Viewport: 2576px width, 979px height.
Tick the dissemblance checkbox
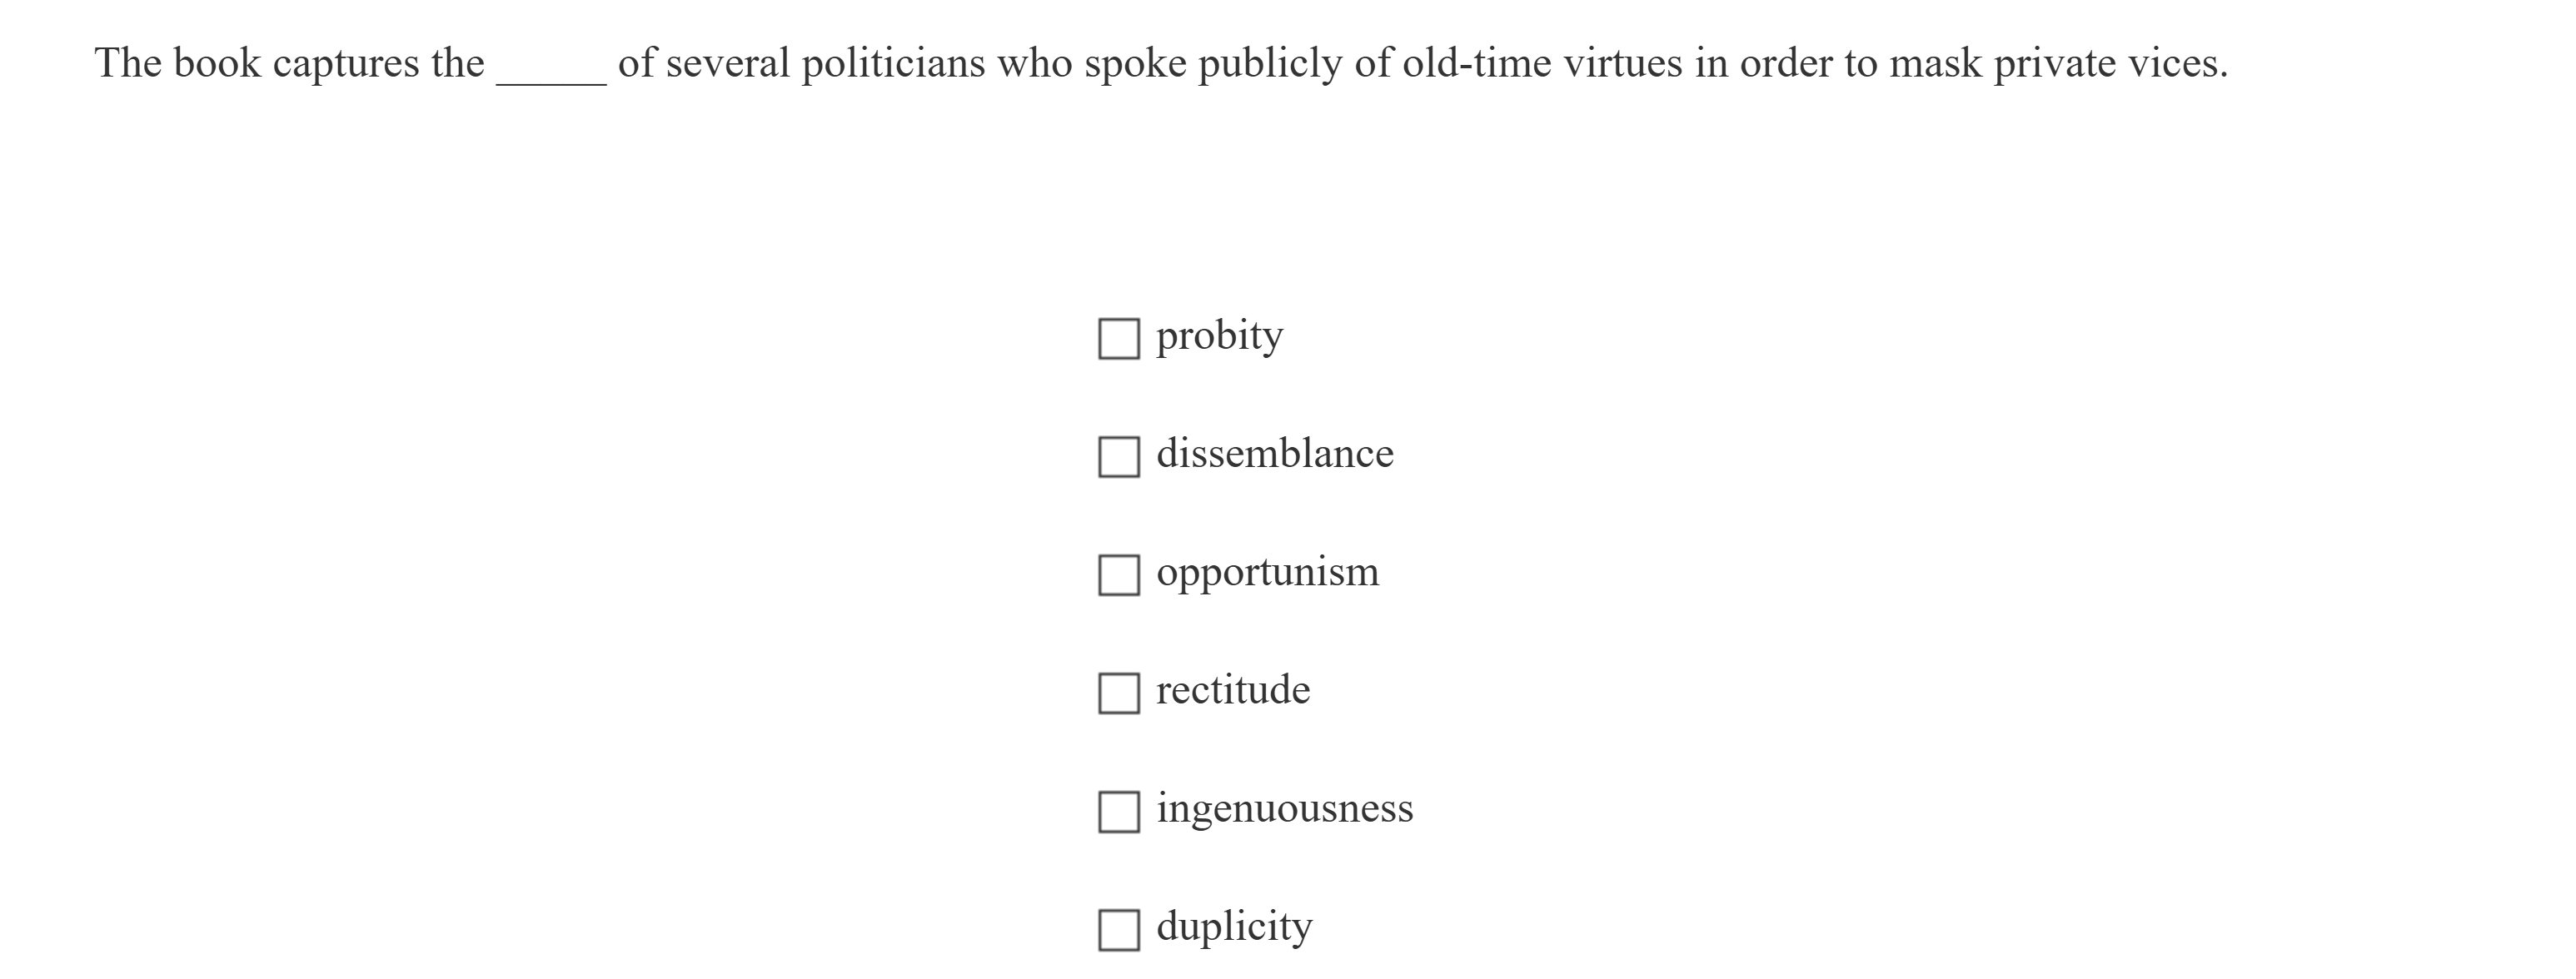pyautogui.click(x=1118, y=457)
